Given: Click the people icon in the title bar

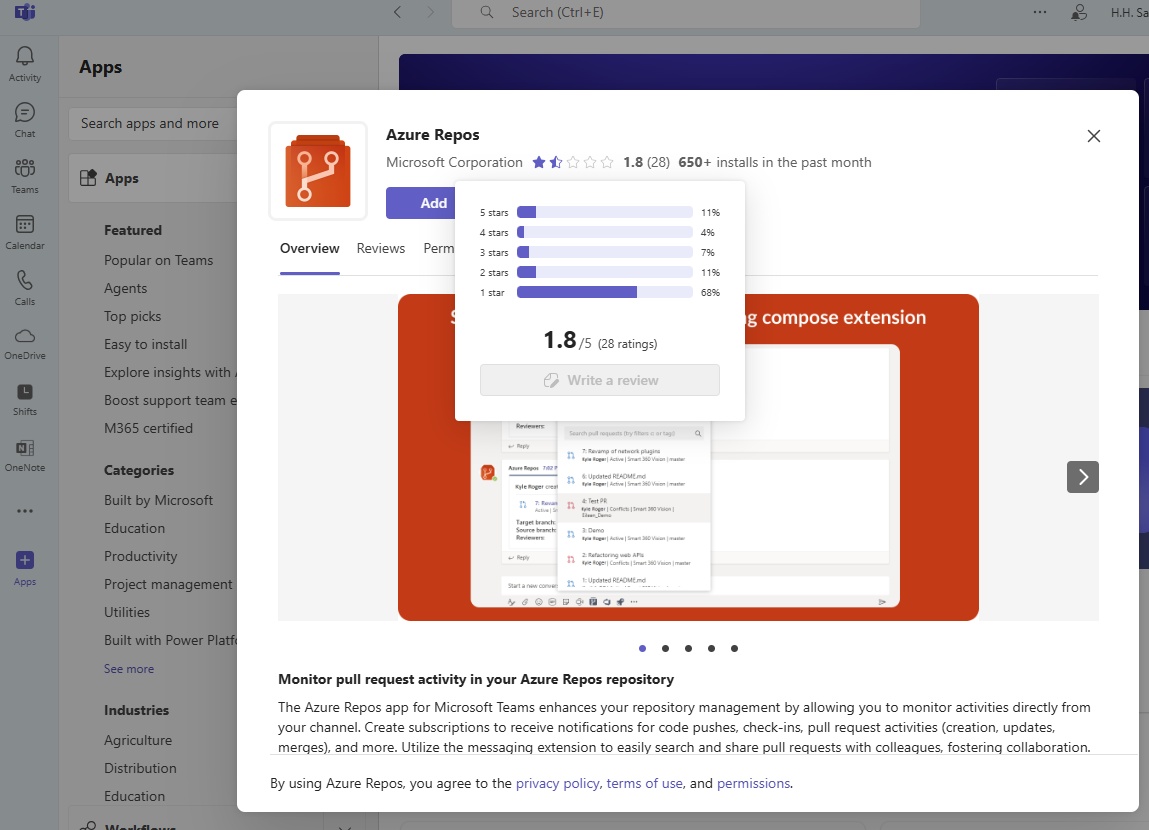Looking at the screenshot, I should 1079,12.
